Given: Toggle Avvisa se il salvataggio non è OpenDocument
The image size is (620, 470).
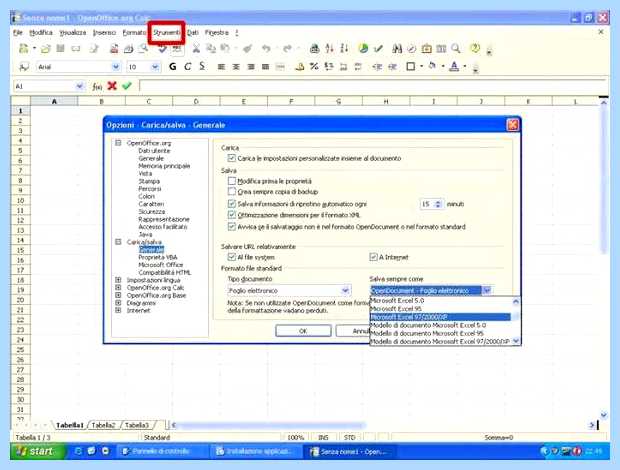Looking at the screenshot, I should point(232,227).
